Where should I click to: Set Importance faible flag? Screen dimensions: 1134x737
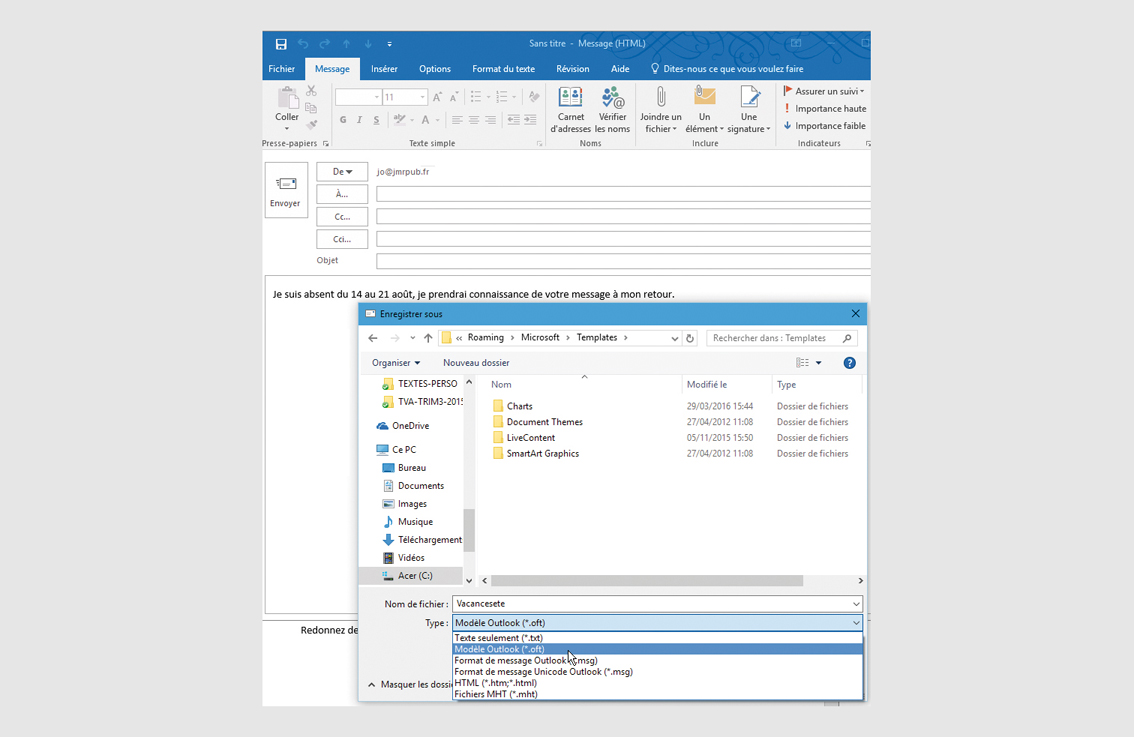tap(824, 126)
